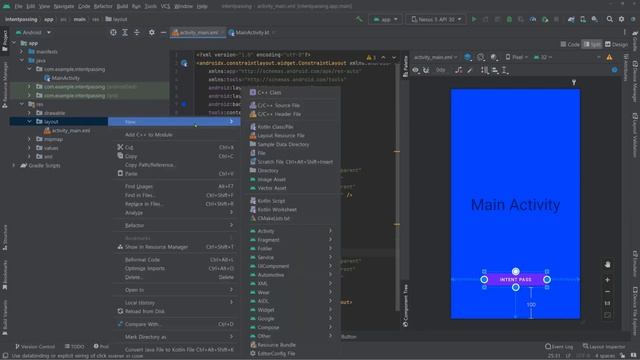Image resolution: width=640 pixels, height=360 pixels.
Task: Click the locate-file target icon in Project panel
Action: (113, 32)
